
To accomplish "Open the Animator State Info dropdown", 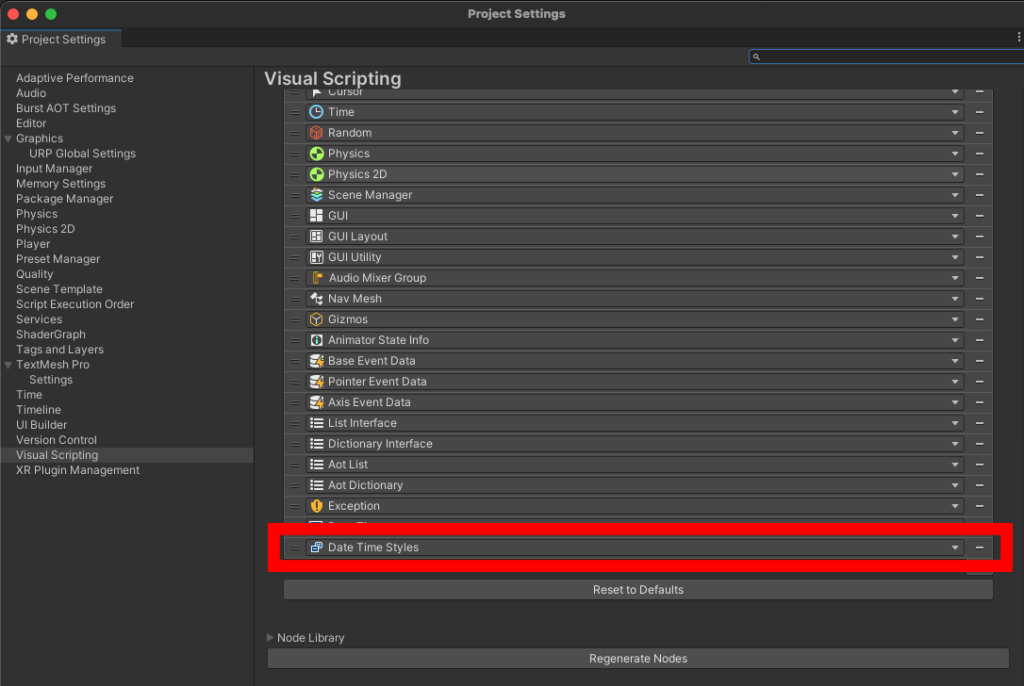I will coord(955,341).
